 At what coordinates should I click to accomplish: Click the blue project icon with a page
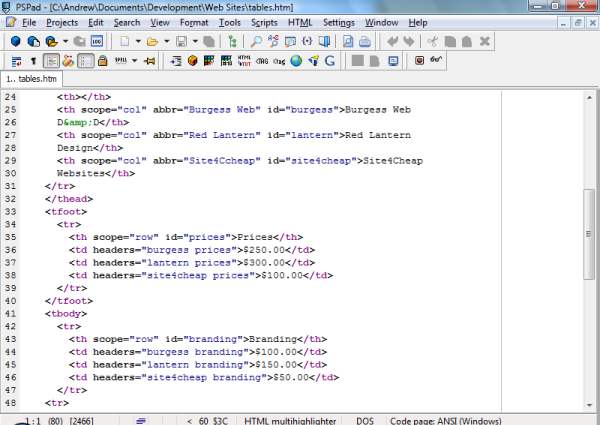[34, 41]
